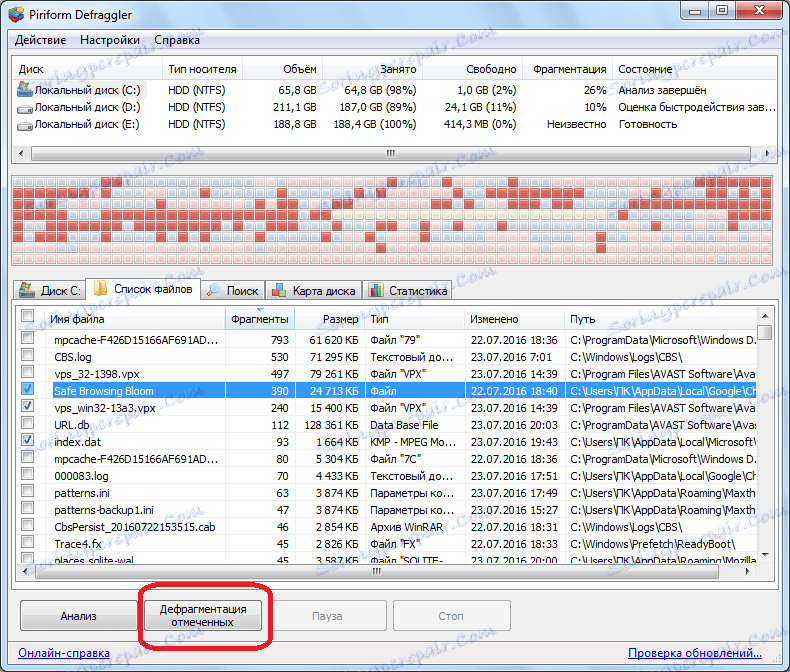790x672 pixels.
Task: Click the Local disk (E:) drive icon
Action: (x=25, y=125)
